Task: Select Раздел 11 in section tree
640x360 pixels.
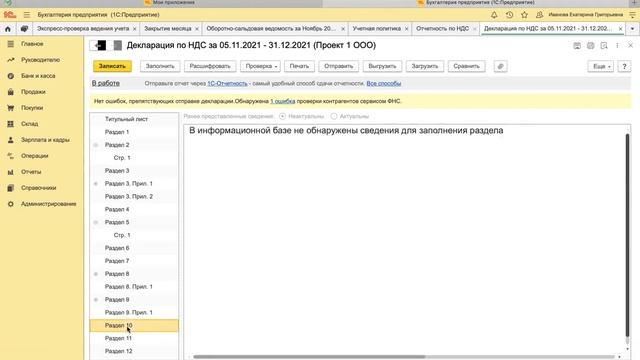Action: [x=134, y=338]
